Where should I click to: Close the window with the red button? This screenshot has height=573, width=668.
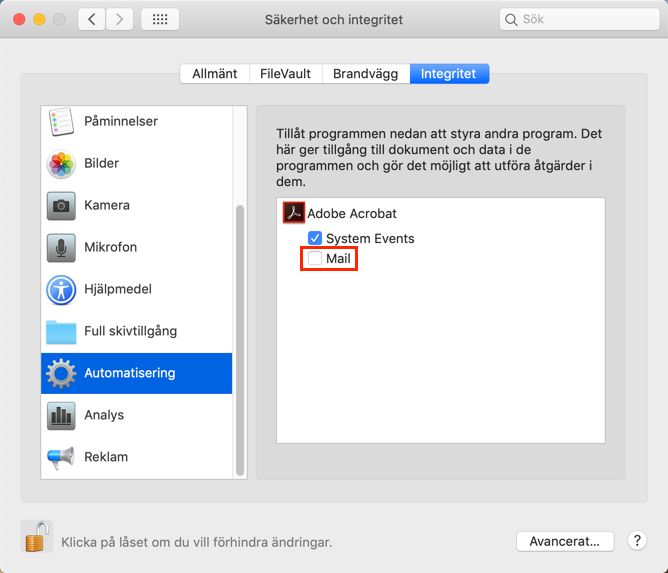click(19, 19)
